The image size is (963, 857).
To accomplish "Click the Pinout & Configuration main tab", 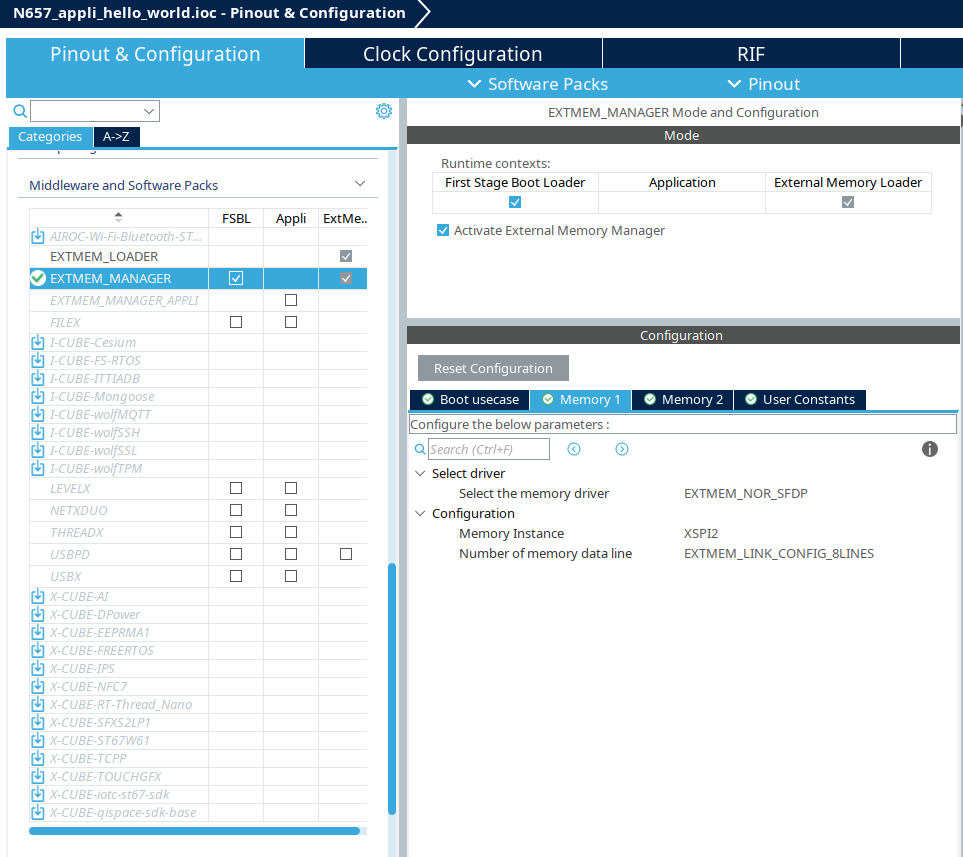I will tap(155, 54).
